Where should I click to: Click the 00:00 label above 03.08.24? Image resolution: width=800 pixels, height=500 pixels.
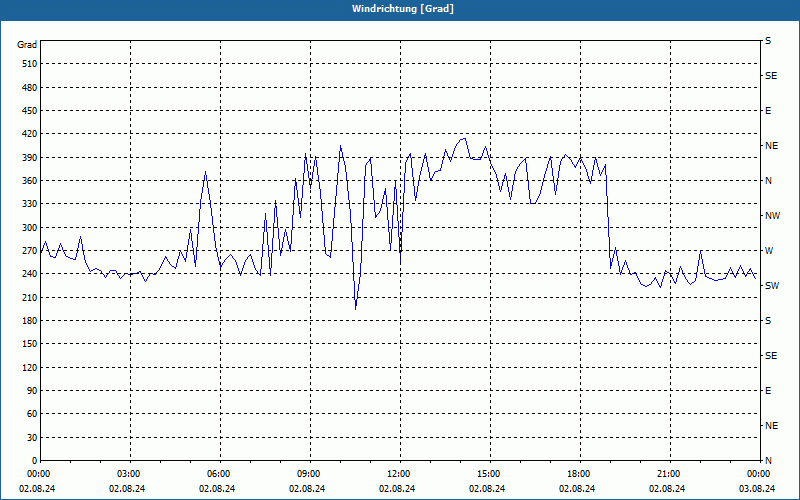758,474
